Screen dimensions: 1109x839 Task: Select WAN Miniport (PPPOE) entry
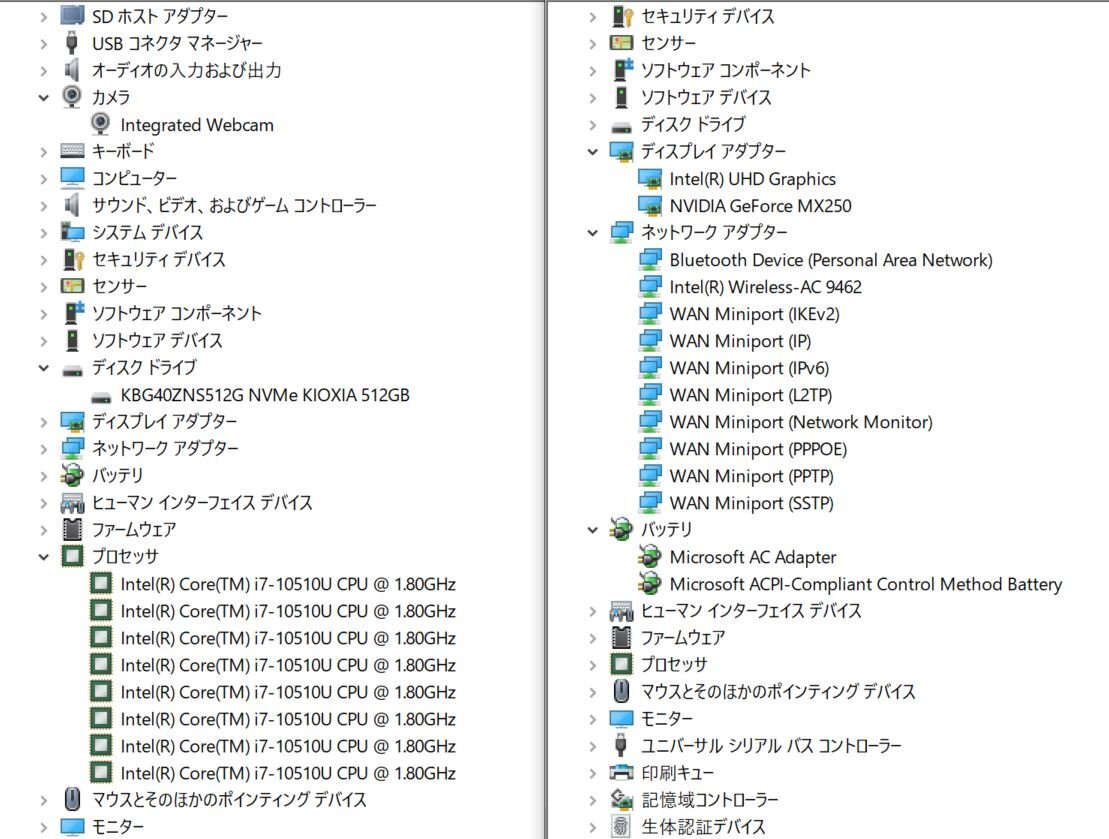[757, 449]
